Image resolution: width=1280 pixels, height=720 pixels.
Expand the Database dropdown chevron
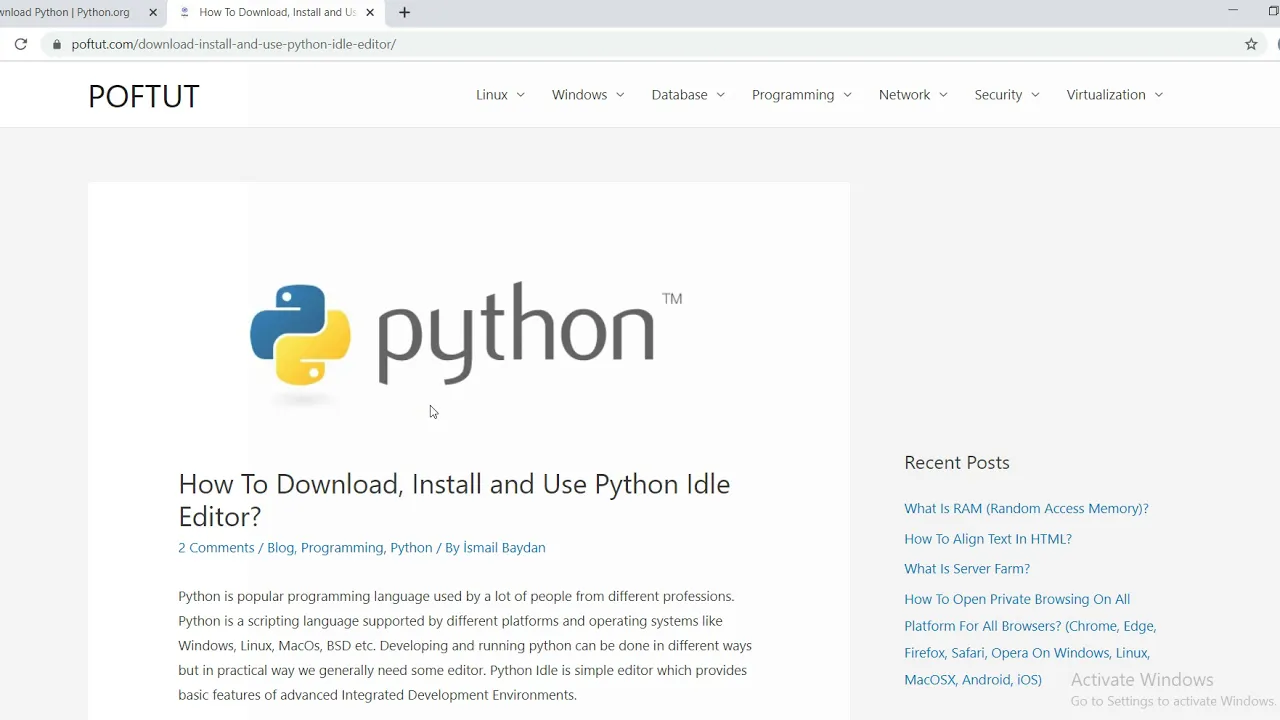(720, 95)
